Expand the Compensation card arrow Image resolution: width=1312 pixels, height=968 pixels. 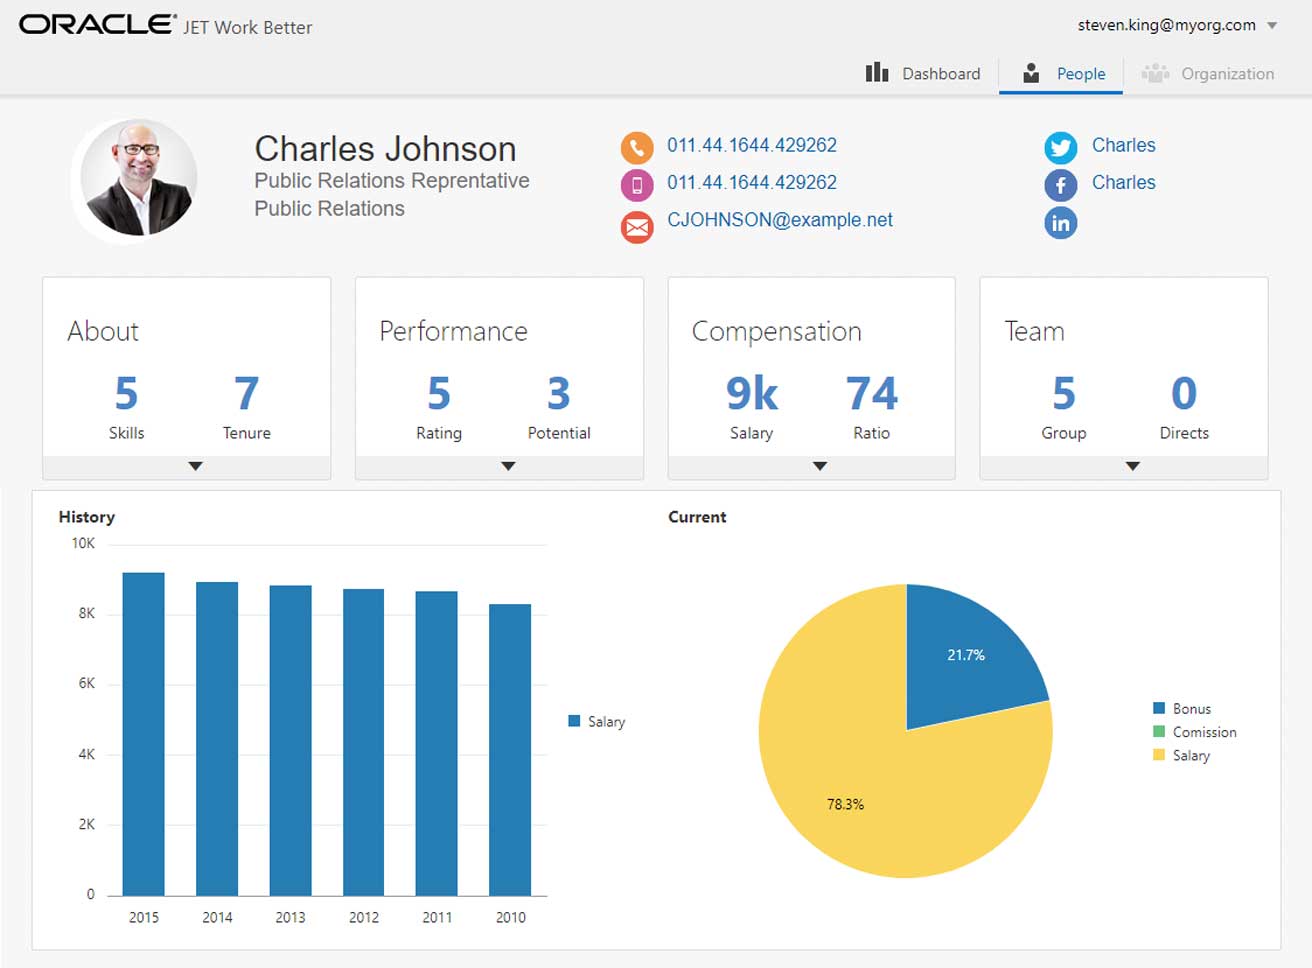[820, 466]
